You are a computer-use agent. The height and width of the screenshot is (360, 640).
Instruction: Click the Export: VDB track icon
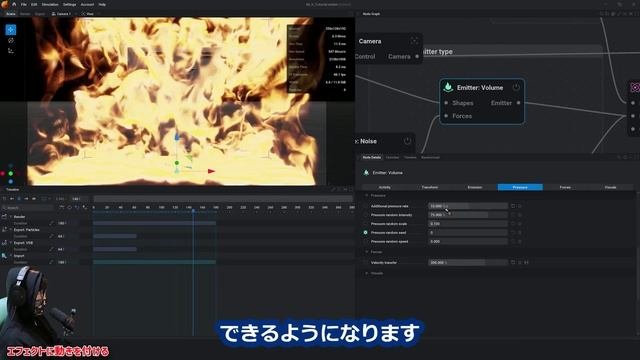click(x=4, y=243)
